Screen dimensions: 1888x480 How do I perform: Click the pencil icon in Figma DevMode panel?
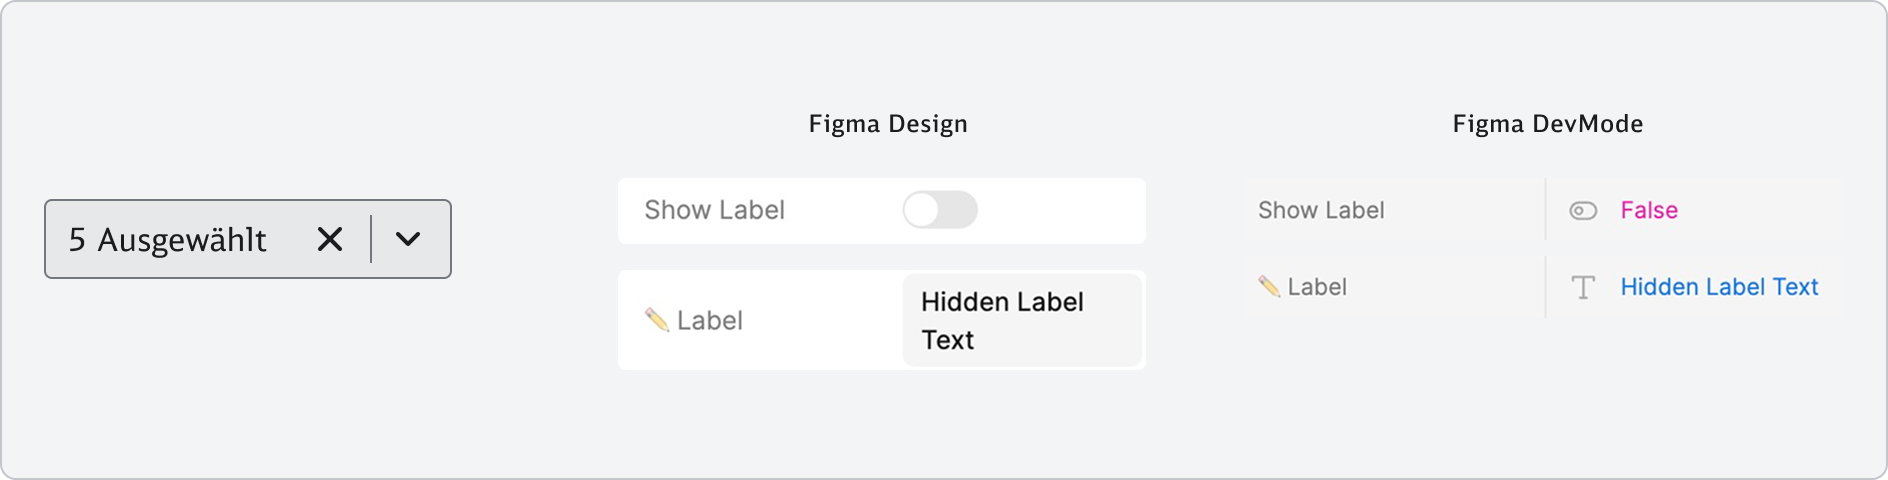pos(1269,287)
